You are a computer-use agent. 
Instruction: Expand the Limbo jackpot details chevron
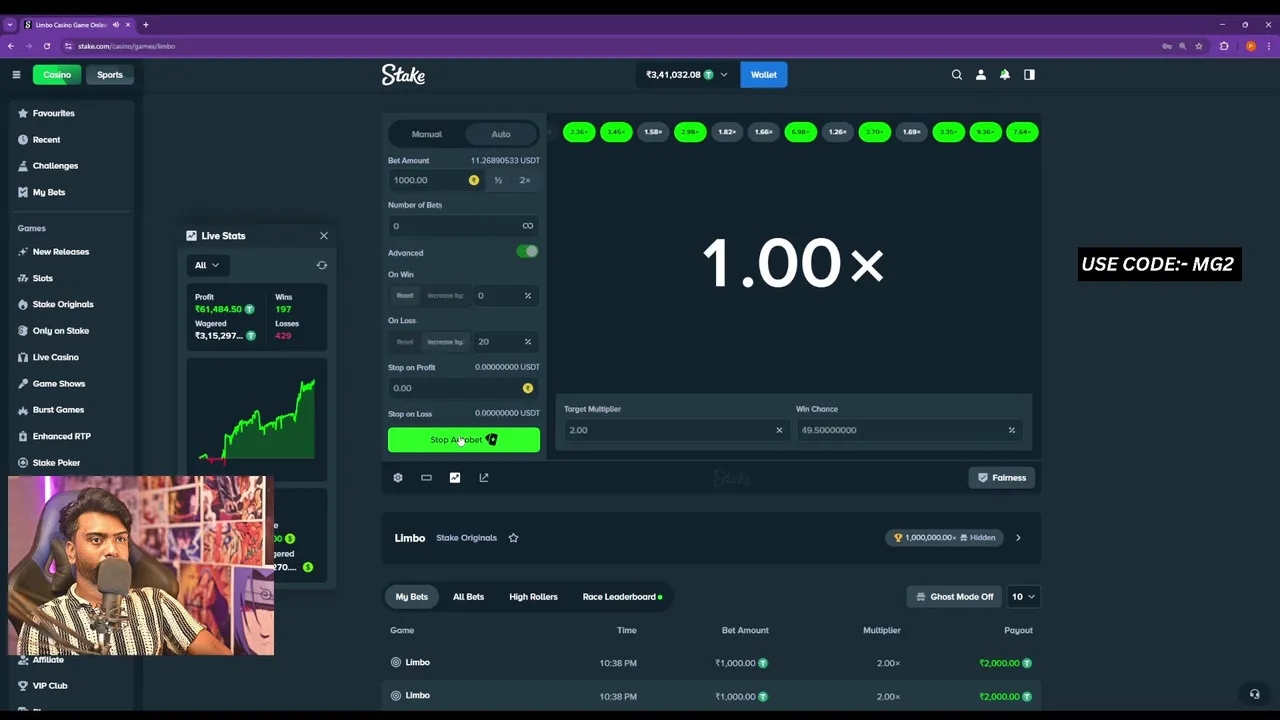coord(1018,538)
